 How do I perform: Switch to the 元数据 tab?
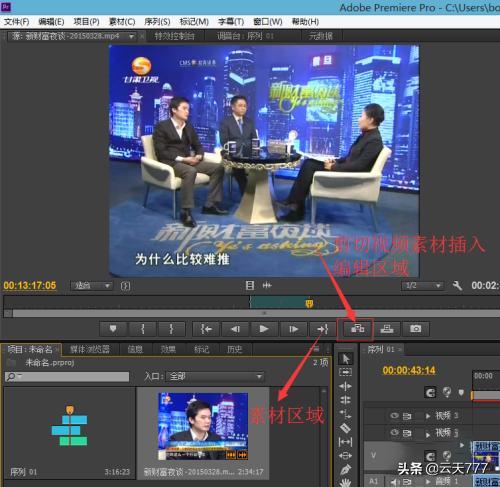[x=320, y=36]
